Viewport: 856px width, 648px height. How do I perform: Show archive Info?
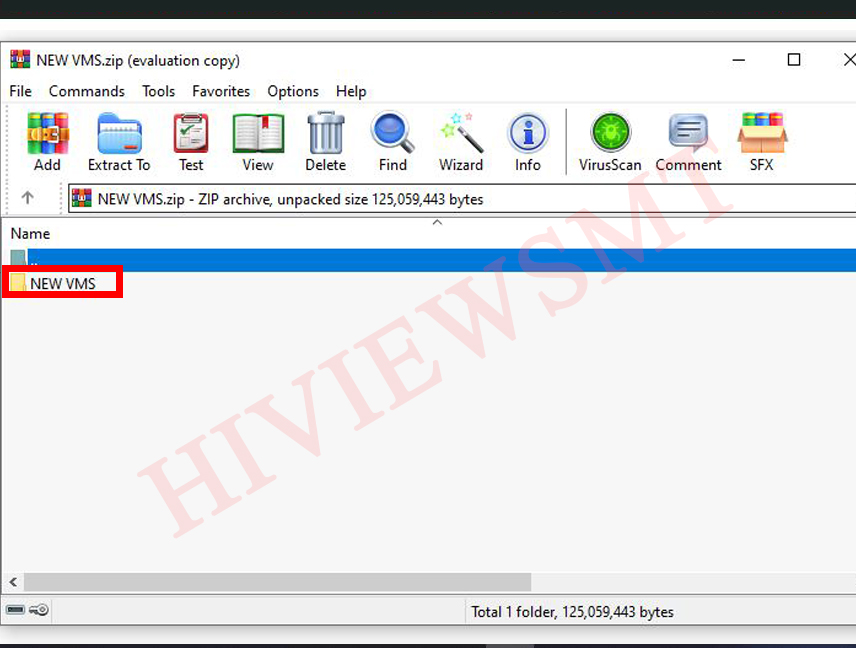pyautogui.click(x=527, y=141)
